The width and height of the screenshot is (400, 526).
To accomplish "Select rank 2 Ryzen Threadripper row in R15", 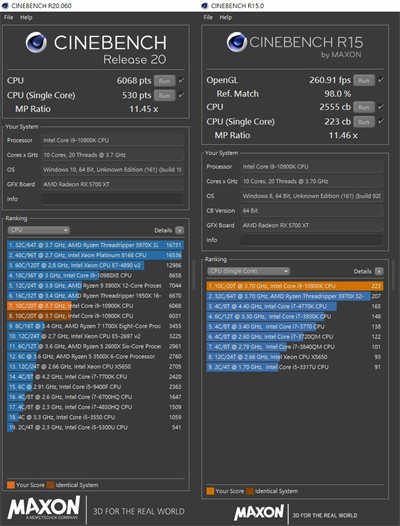I will (295, 296).
